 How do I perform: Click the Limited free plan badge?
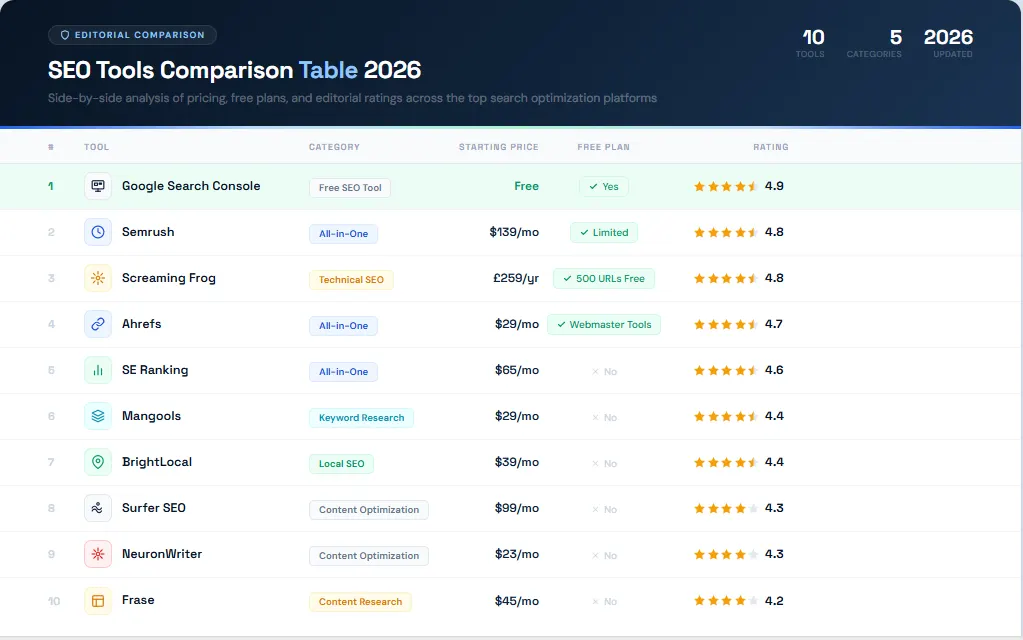[x=603, y=232]
